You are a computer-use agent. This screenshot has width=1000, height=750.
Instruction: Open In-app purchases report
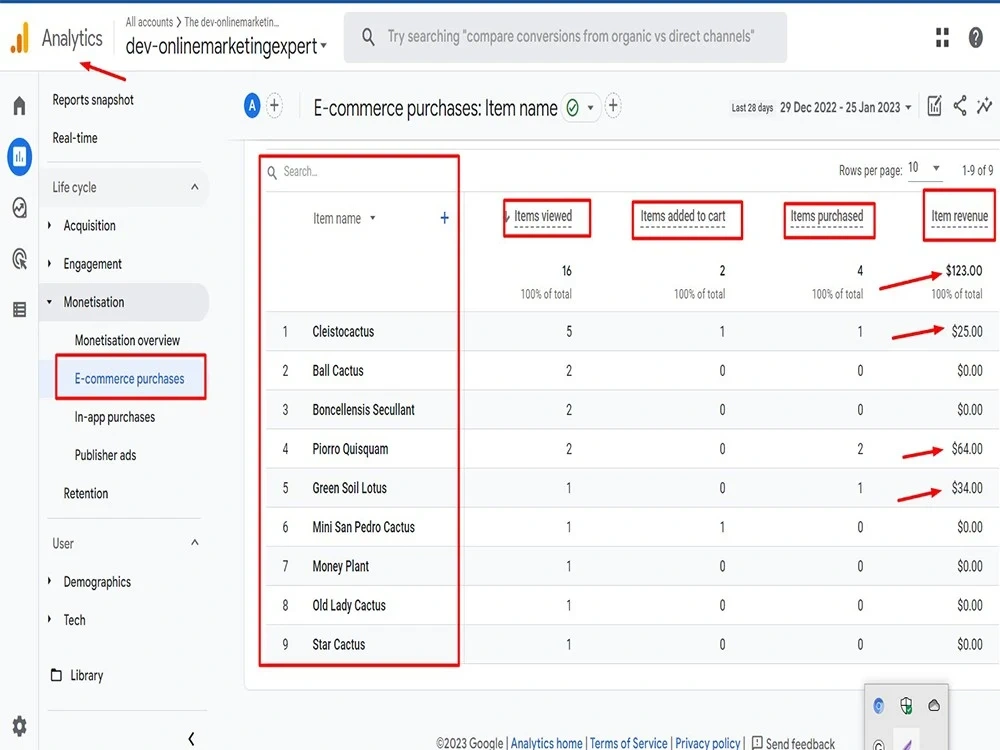pos(115,416)
